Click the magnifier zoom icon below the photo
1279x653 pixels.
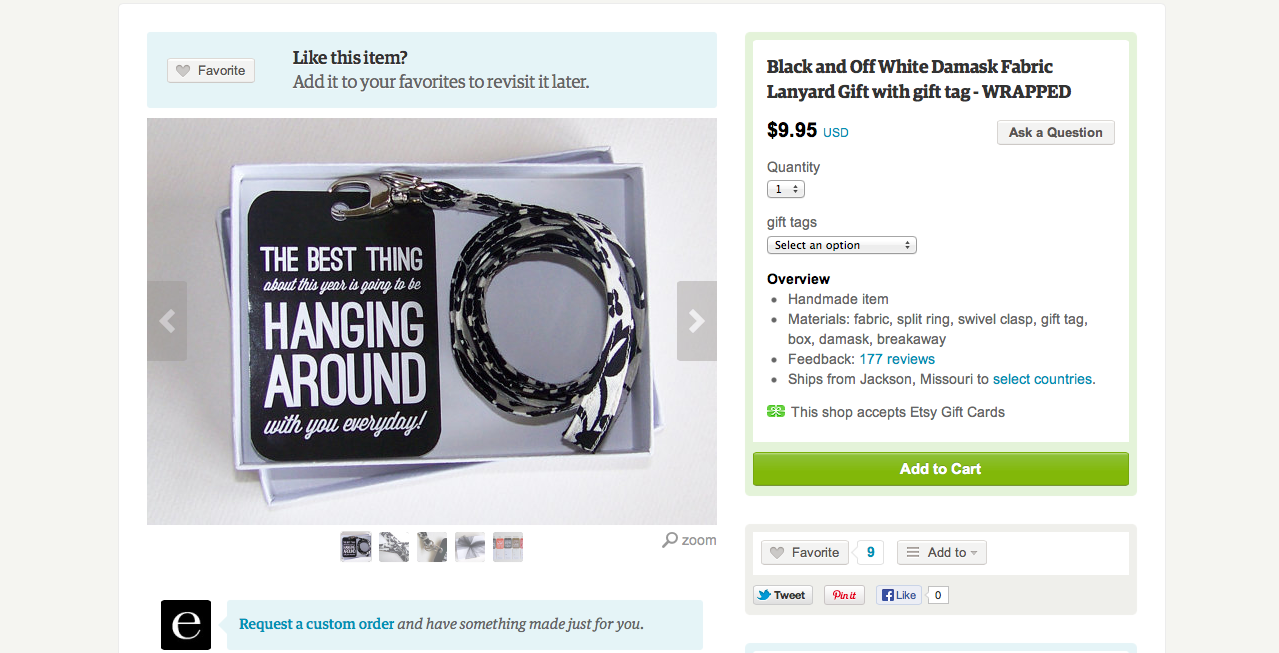[x=670, y=540]
